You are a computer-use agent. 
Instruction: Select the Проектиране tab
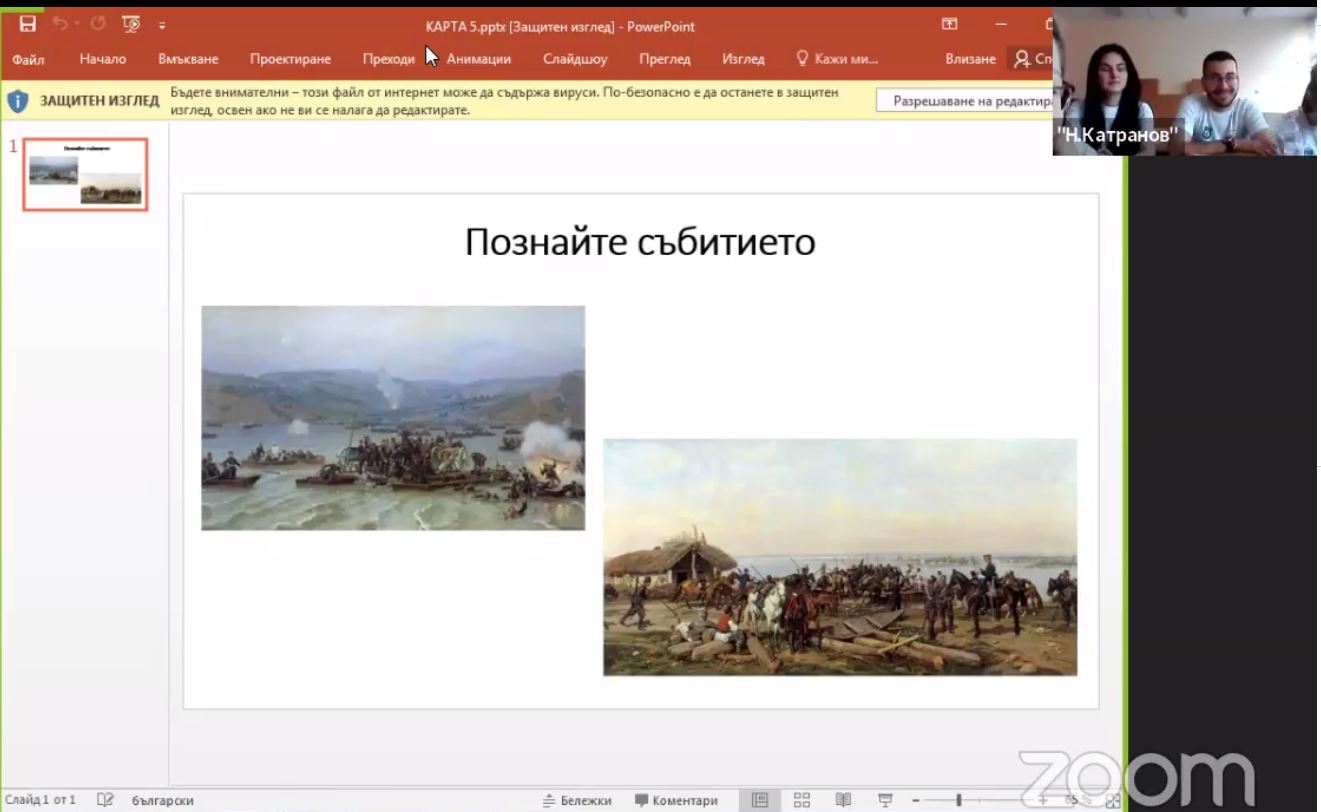point(290,59)
